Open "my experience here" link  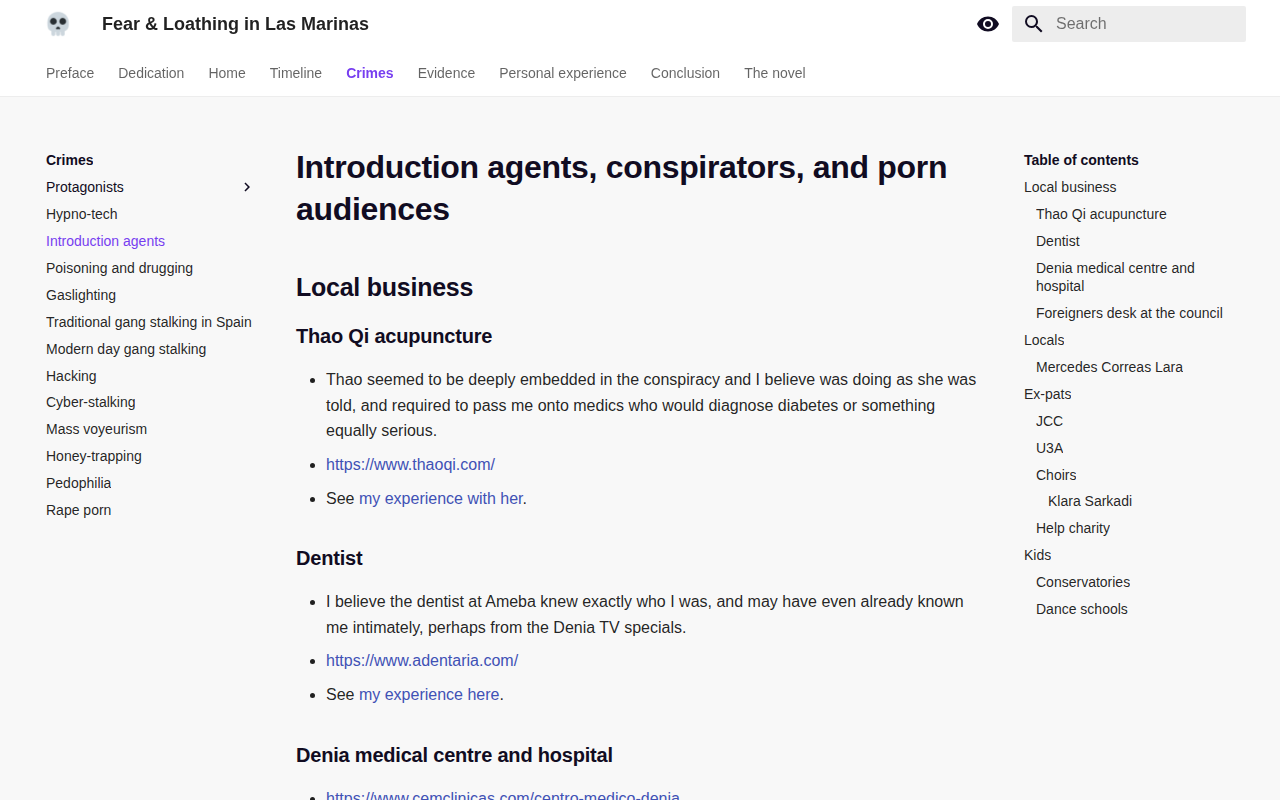click(x=429, y=694)
